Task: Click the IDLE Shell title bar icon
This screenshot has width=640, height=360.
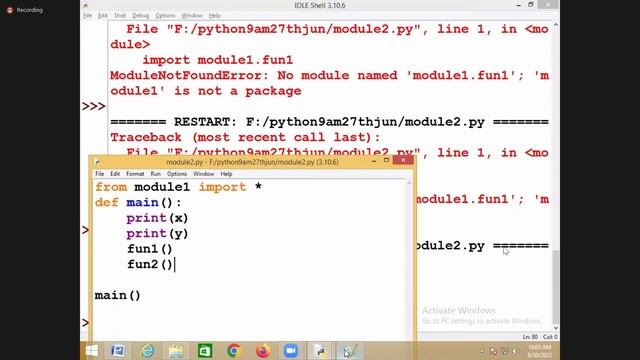Action: click(85, 6)
